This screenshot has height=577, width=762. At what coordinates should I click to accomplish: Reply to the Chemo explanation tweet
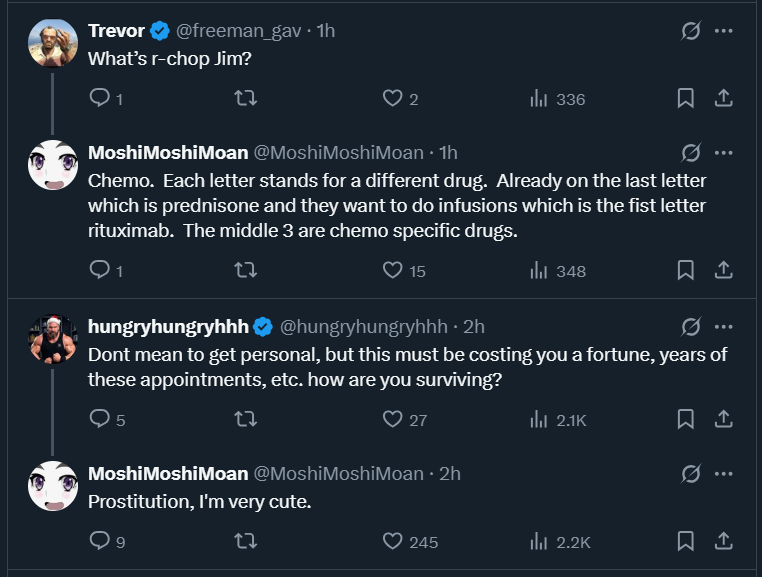point(100,270)
